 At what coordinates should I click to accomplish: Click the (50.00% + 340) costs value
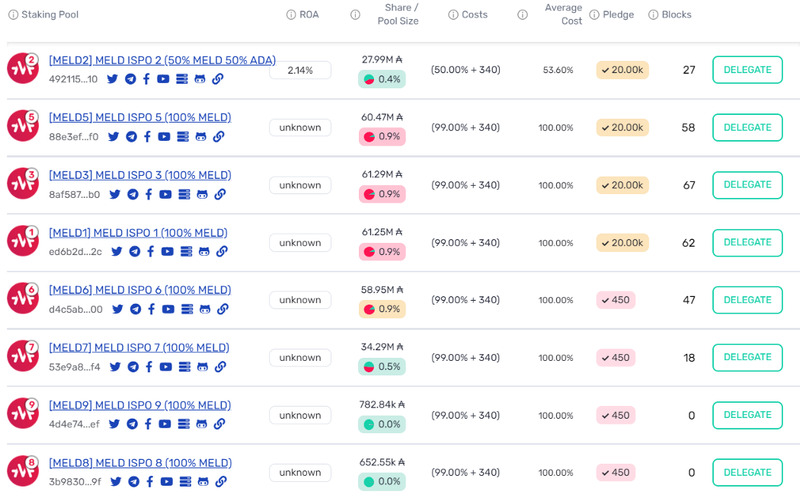click(465, 70)
